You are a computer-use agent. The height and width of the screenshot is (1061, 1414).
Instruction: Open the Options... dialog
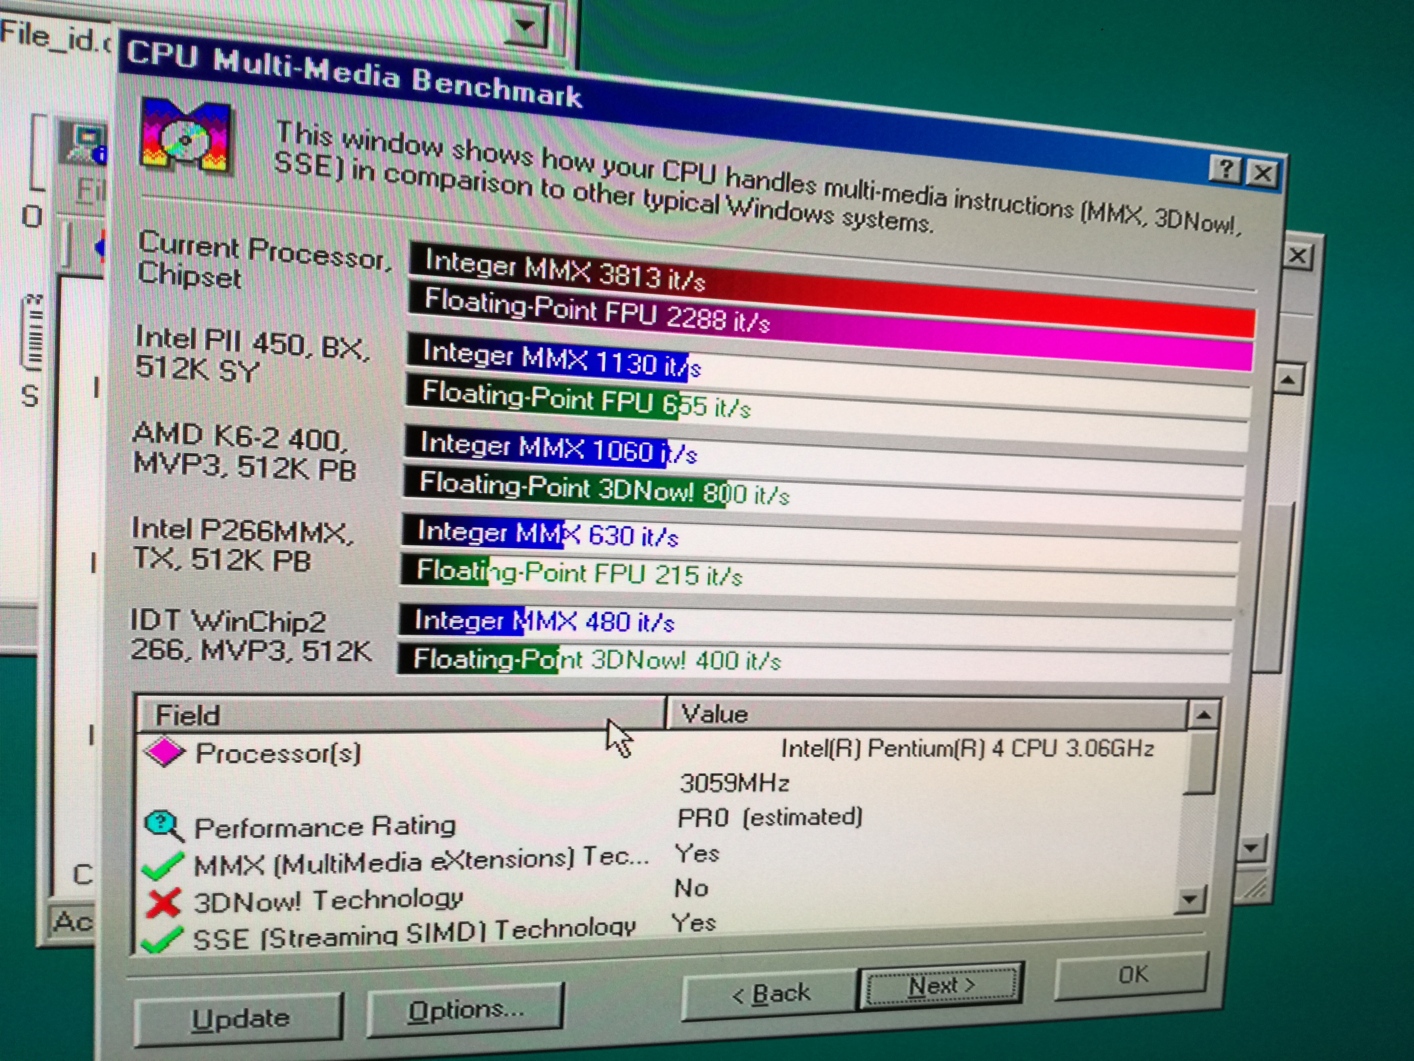(465, 1010)
